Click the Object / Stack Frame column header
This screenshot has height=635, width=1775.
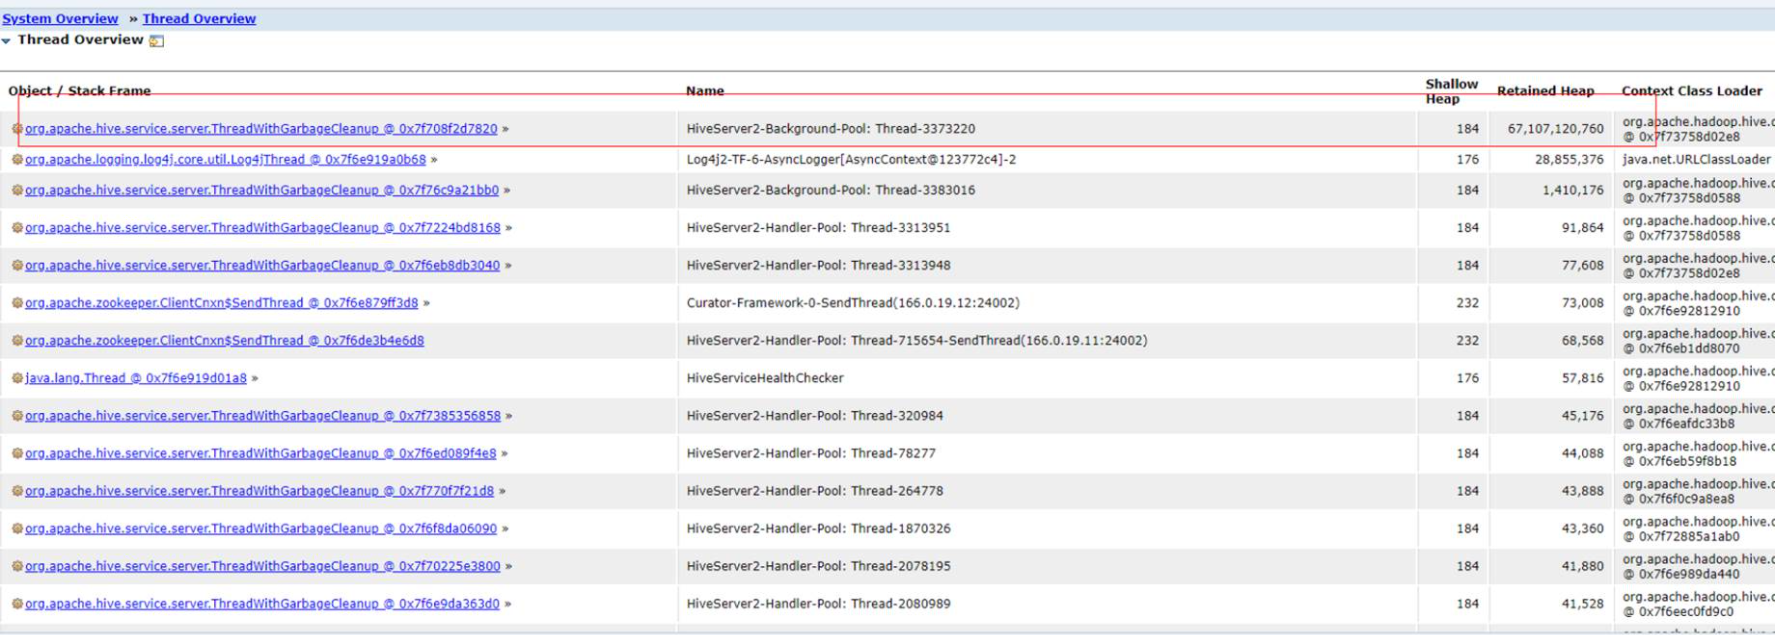click(x=80, y=91)
